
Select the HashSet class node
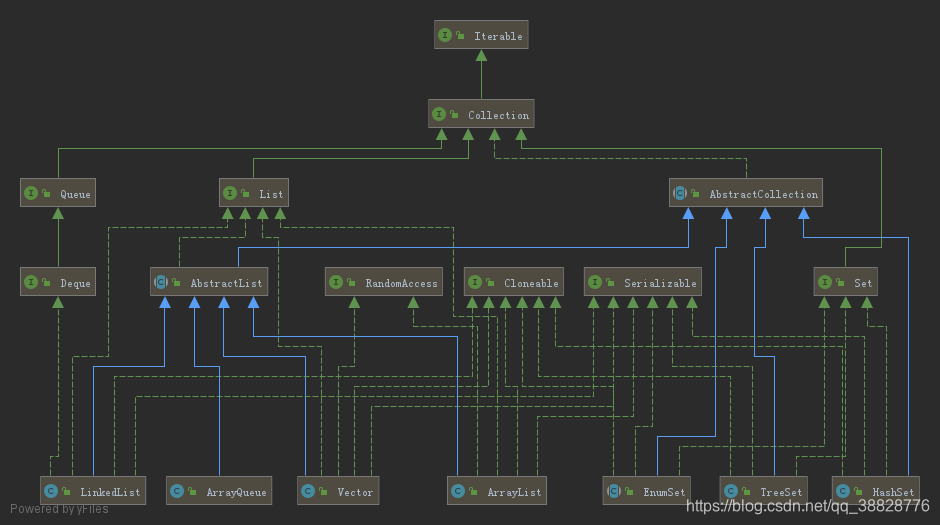coord(876,491)
